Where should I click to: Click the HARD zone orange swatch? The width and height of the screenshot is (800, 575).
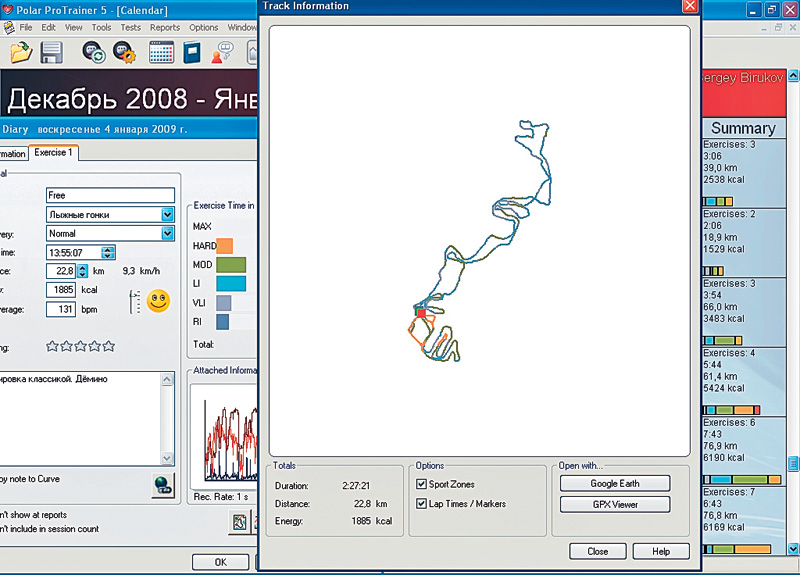click(x=224, y=246)
